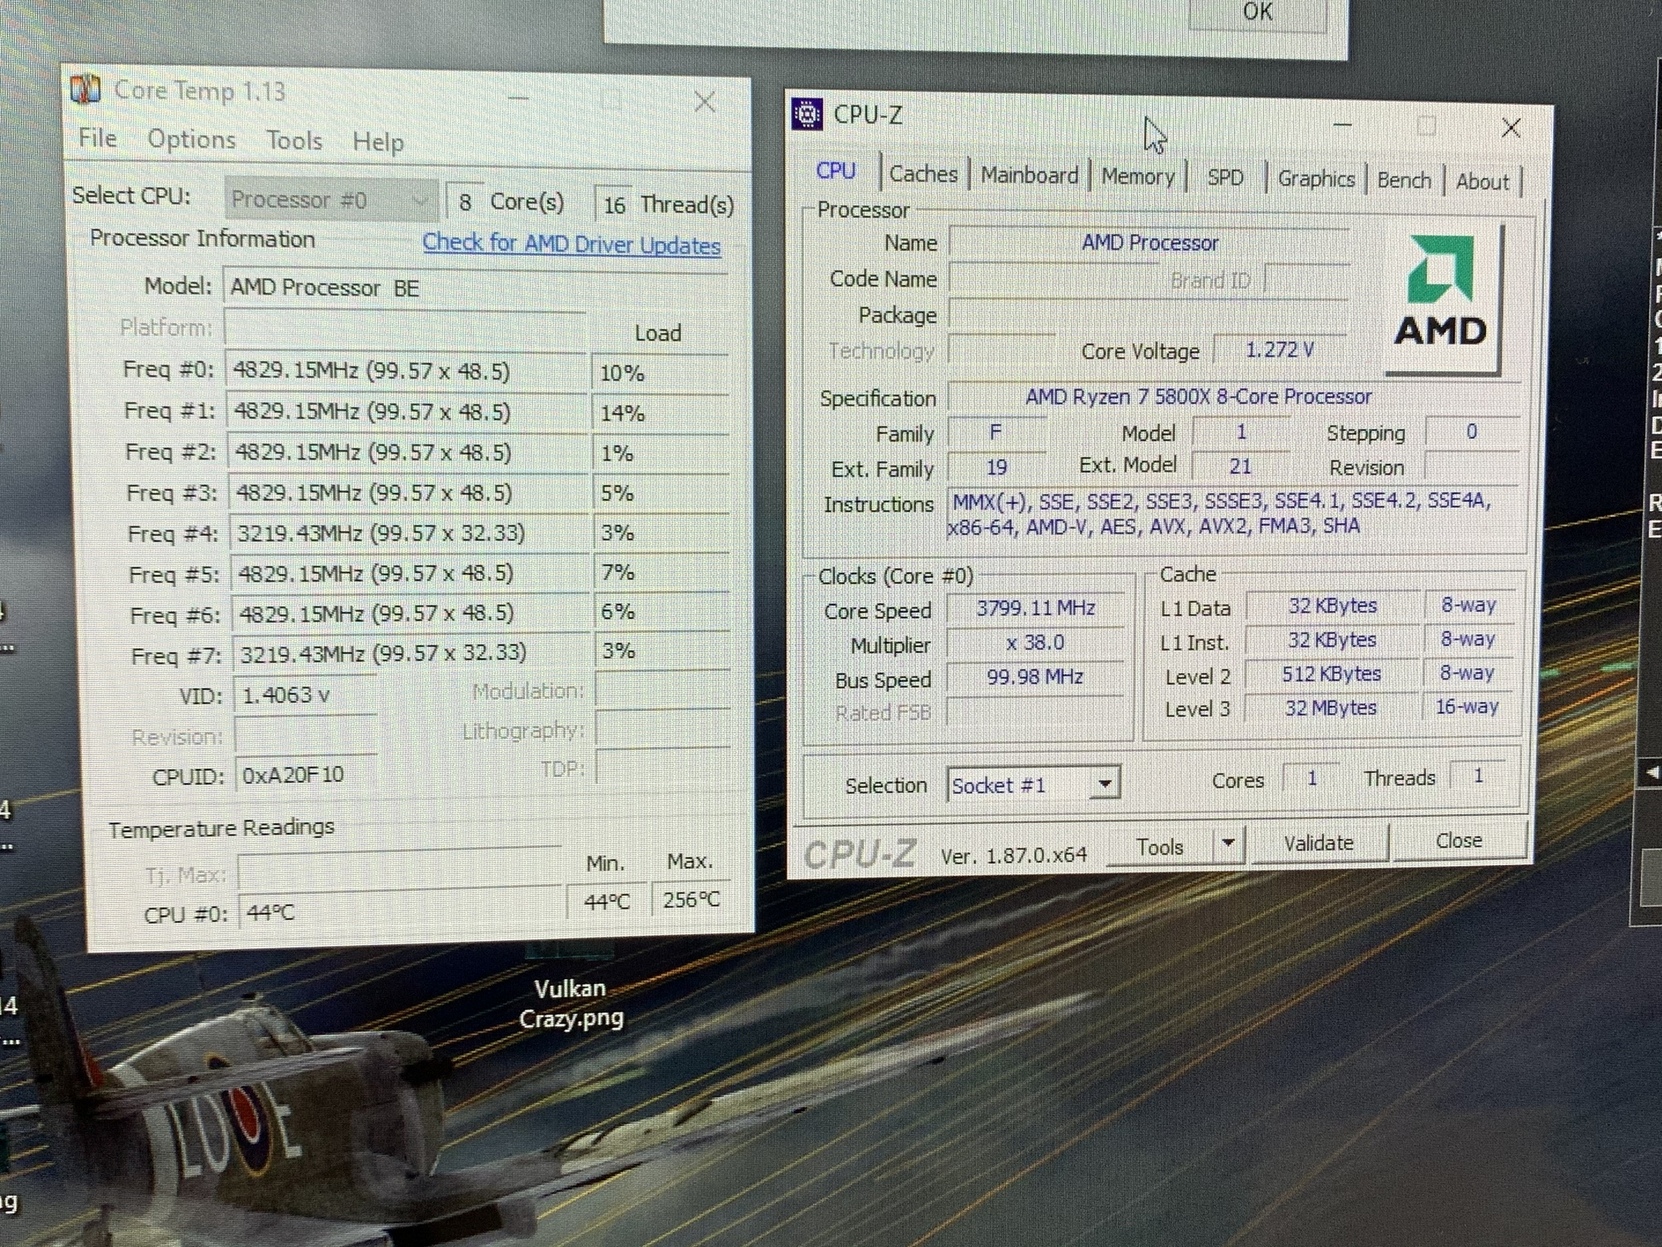
Task: Minimize the CPU-Z window
Action: coord(1342,126)
